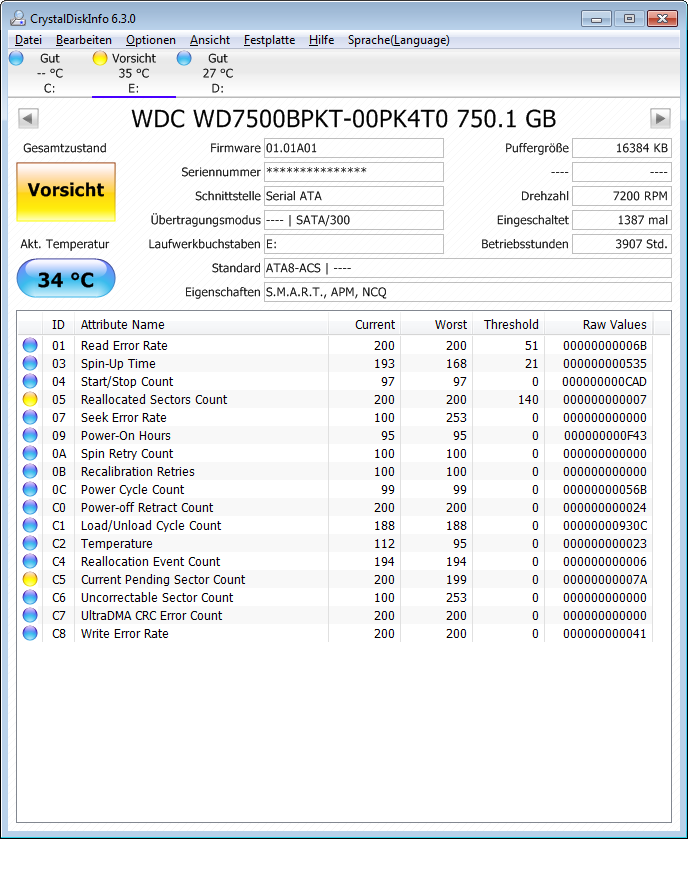Click blue status icon for Reallocation Event Count
Viewport: 688px width, 889px height.
(30, 561)
